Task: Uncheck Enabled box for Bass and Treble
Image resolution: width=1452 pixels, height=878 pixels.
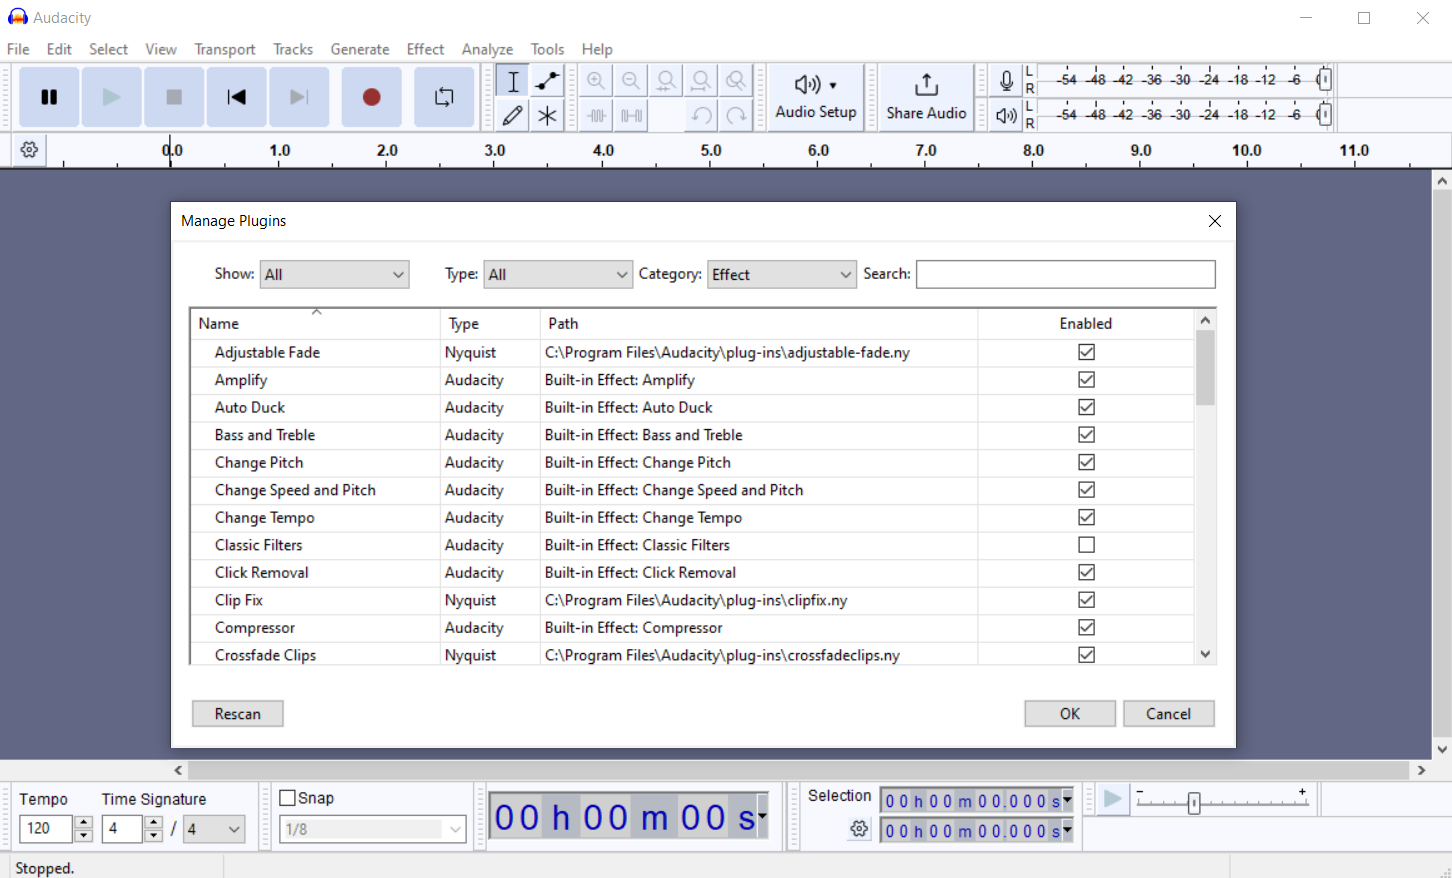Action: click(1086, 435)
